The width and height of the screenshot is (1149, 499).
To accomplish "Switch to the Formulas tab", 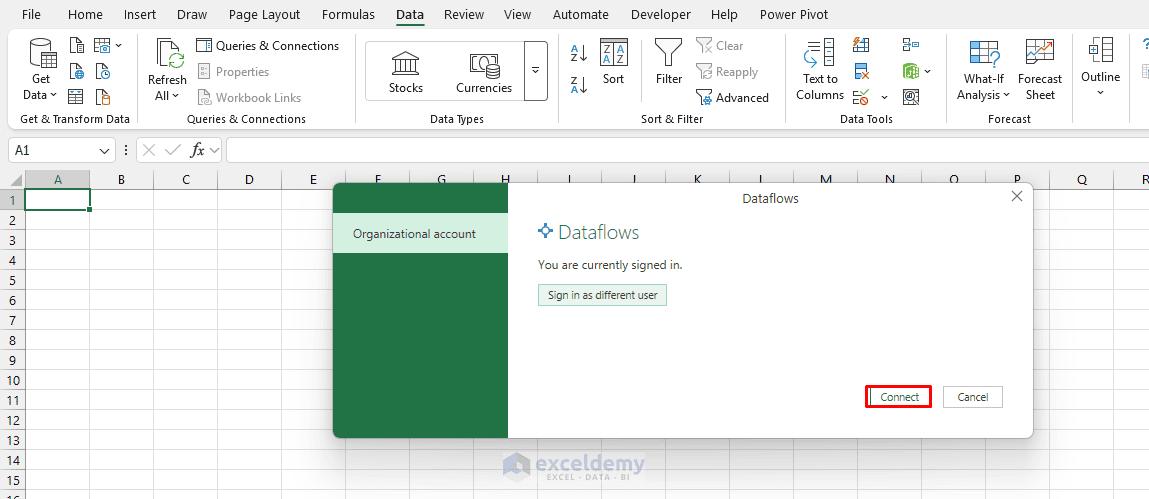I will click(348, 15).
